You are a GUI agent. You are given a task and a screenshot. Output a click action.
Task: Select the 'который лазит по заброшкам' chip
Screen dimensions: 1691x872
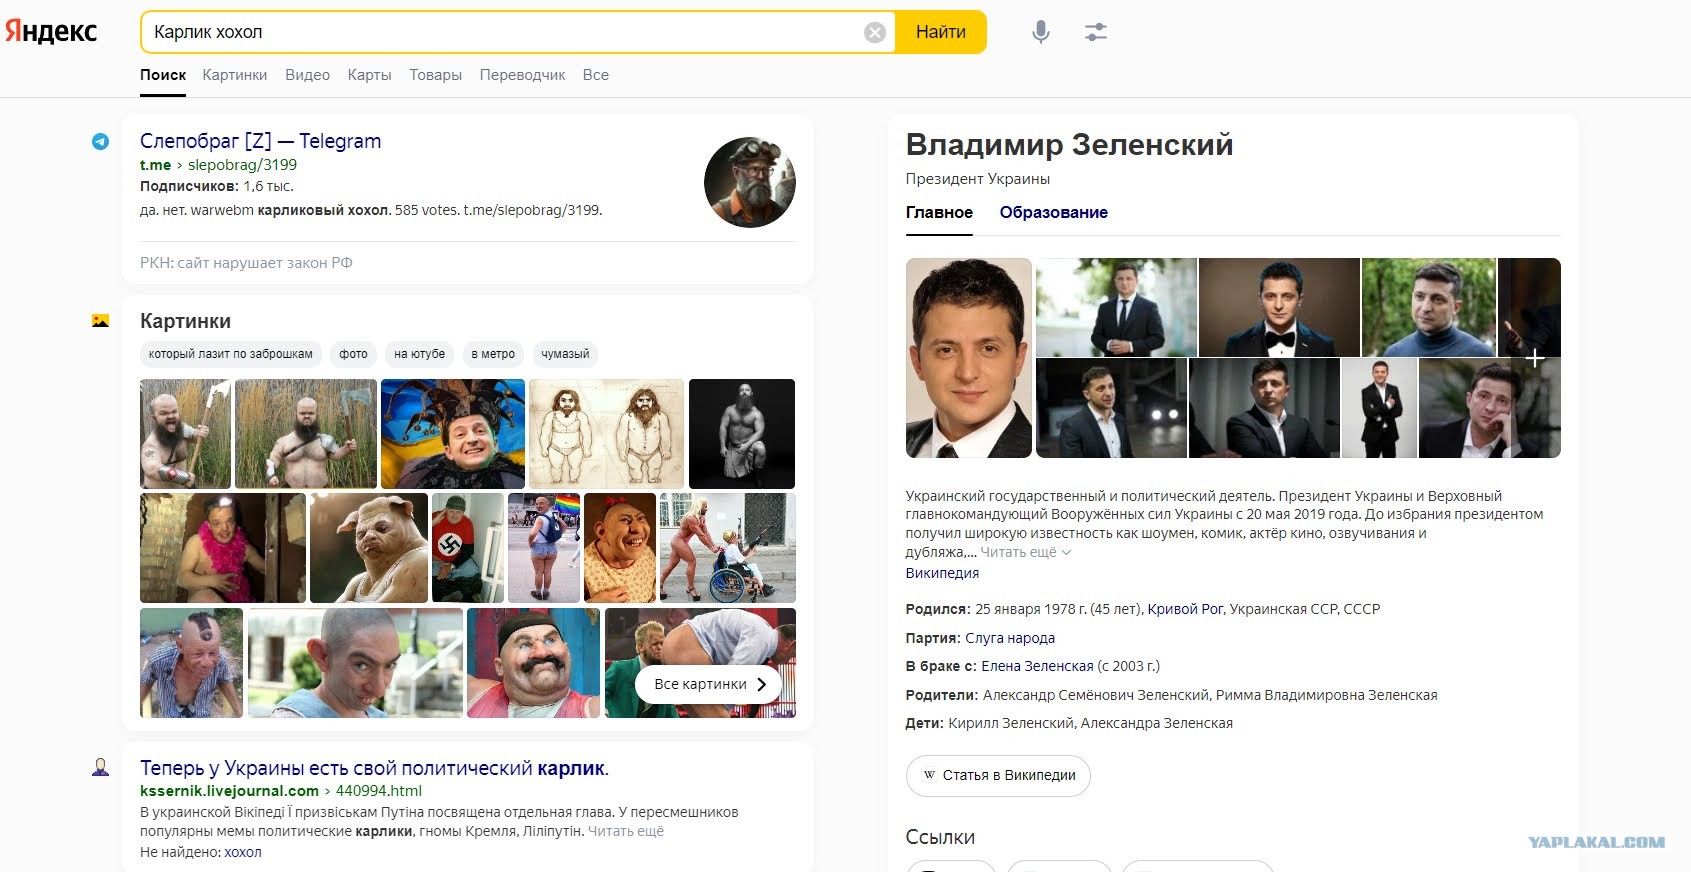pos(230,354)
